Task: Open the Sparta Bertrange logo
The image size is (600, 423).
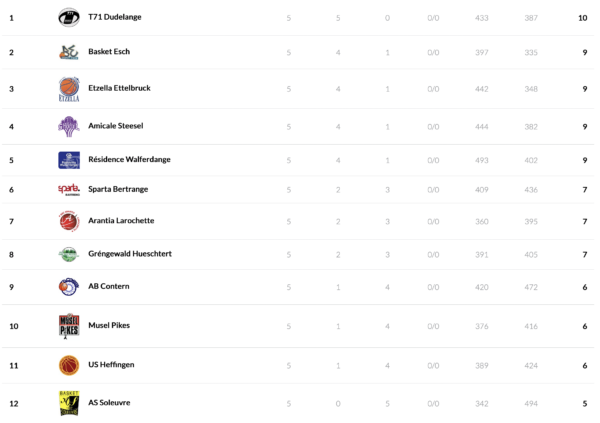Action: [68, 189]
